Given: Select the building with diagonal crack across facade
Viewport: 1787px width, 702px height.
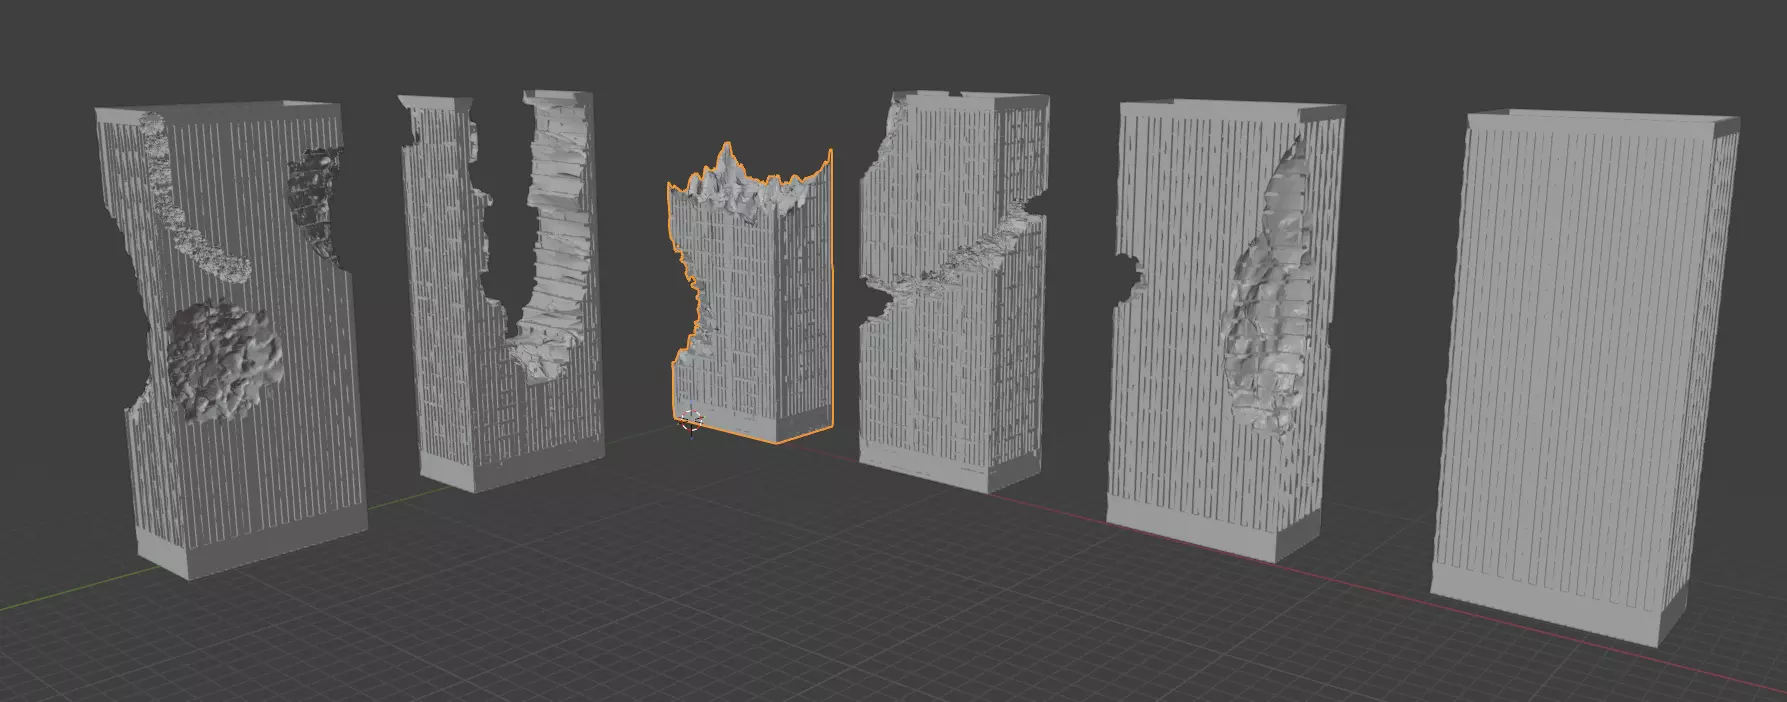Looking at the screenshot, I should click(x=955, y=290).
